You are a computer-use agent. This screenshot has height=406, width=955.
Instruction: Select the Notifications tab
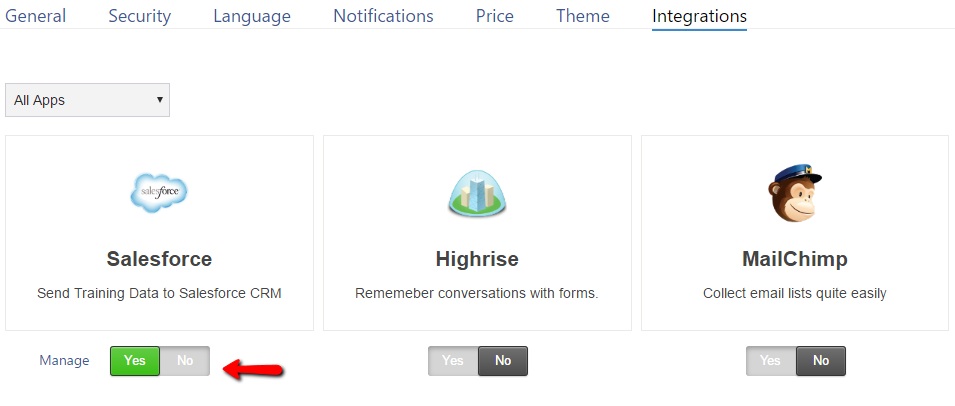click(383, 16)
